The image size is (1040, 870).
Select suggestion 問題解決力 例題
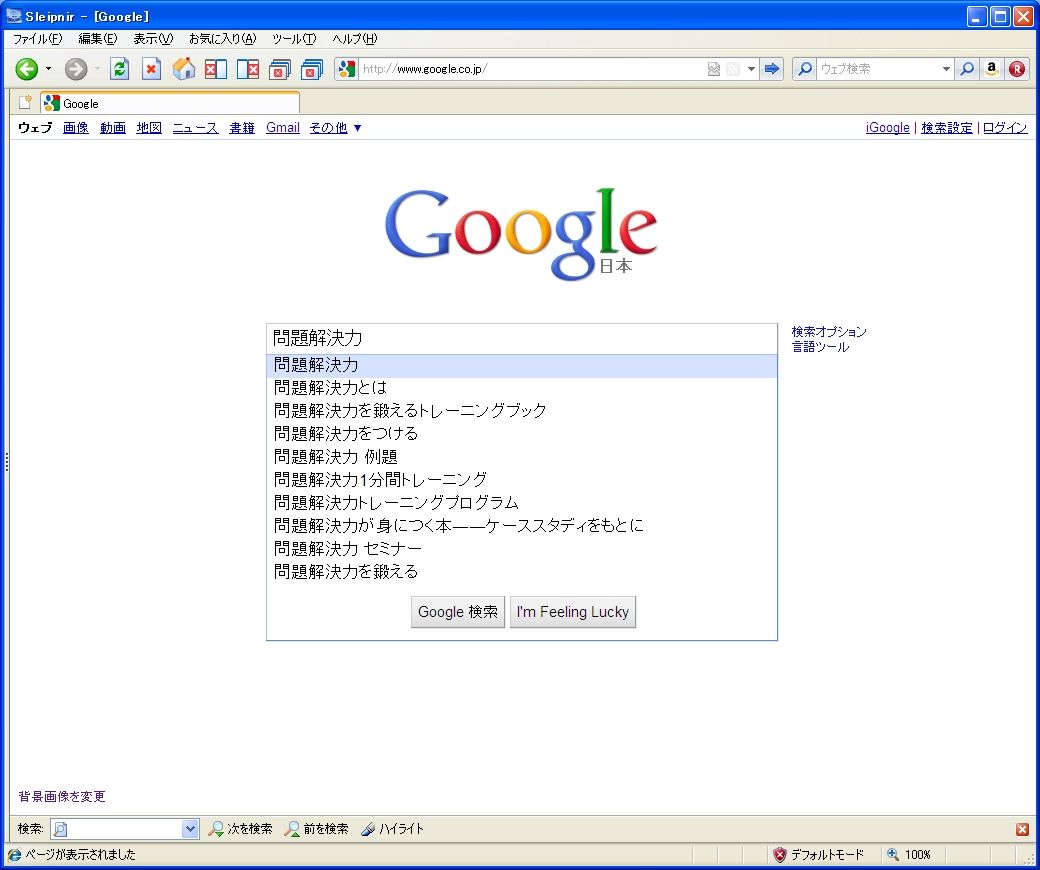point(521,456)
